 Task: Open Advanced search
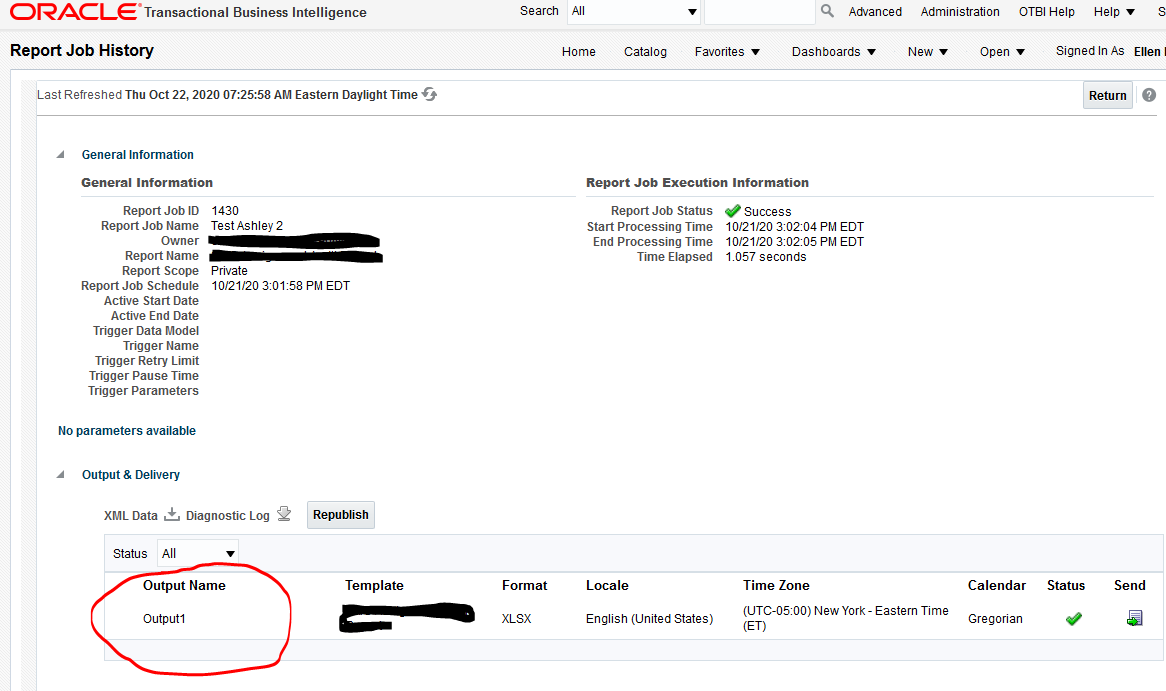pyautogui.click(x=875, y=11)
